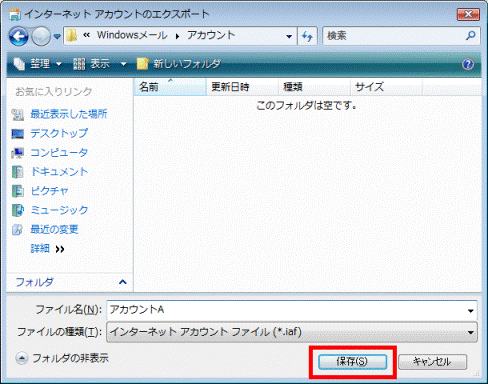The height and width of the screenshot is (384, 488).
Task: Open 最近表示した場所 in favorites
Action: [69, 114]
